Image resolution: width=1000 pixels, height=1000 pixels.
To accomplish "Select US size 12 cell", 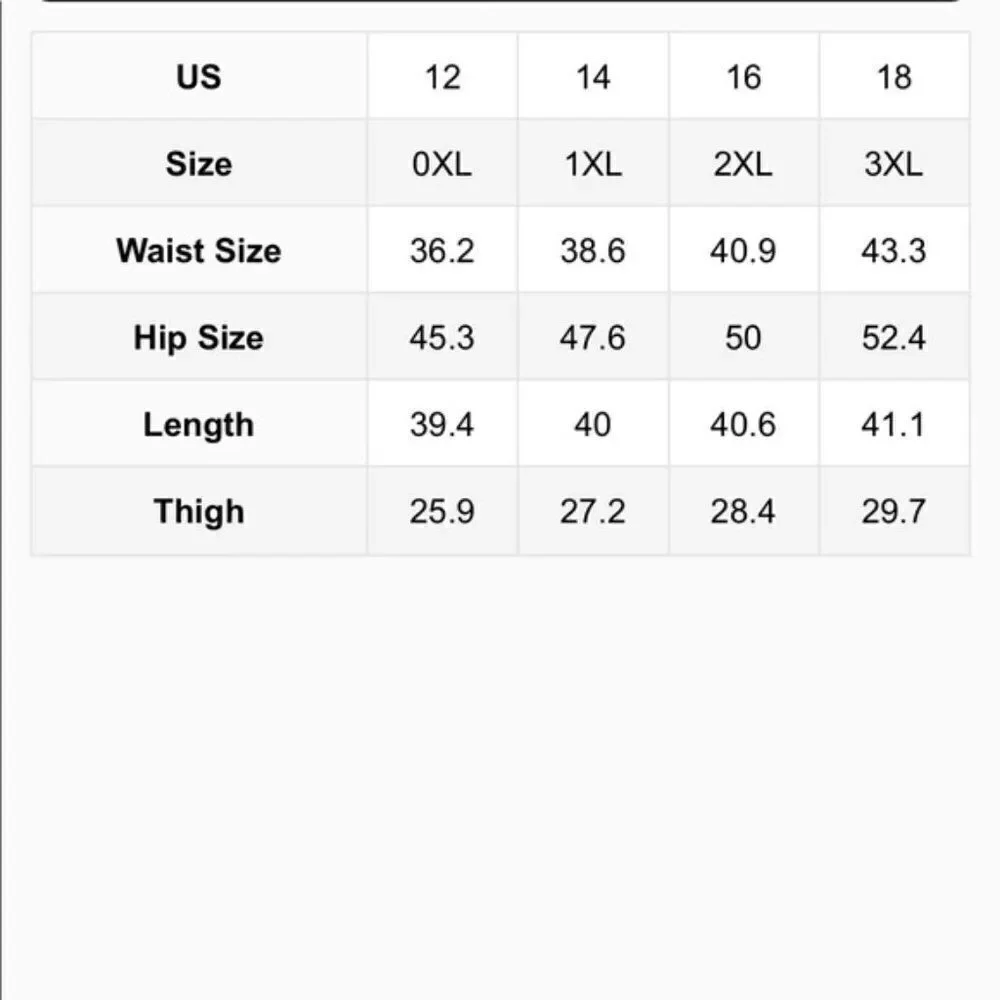I will (443, 76).
